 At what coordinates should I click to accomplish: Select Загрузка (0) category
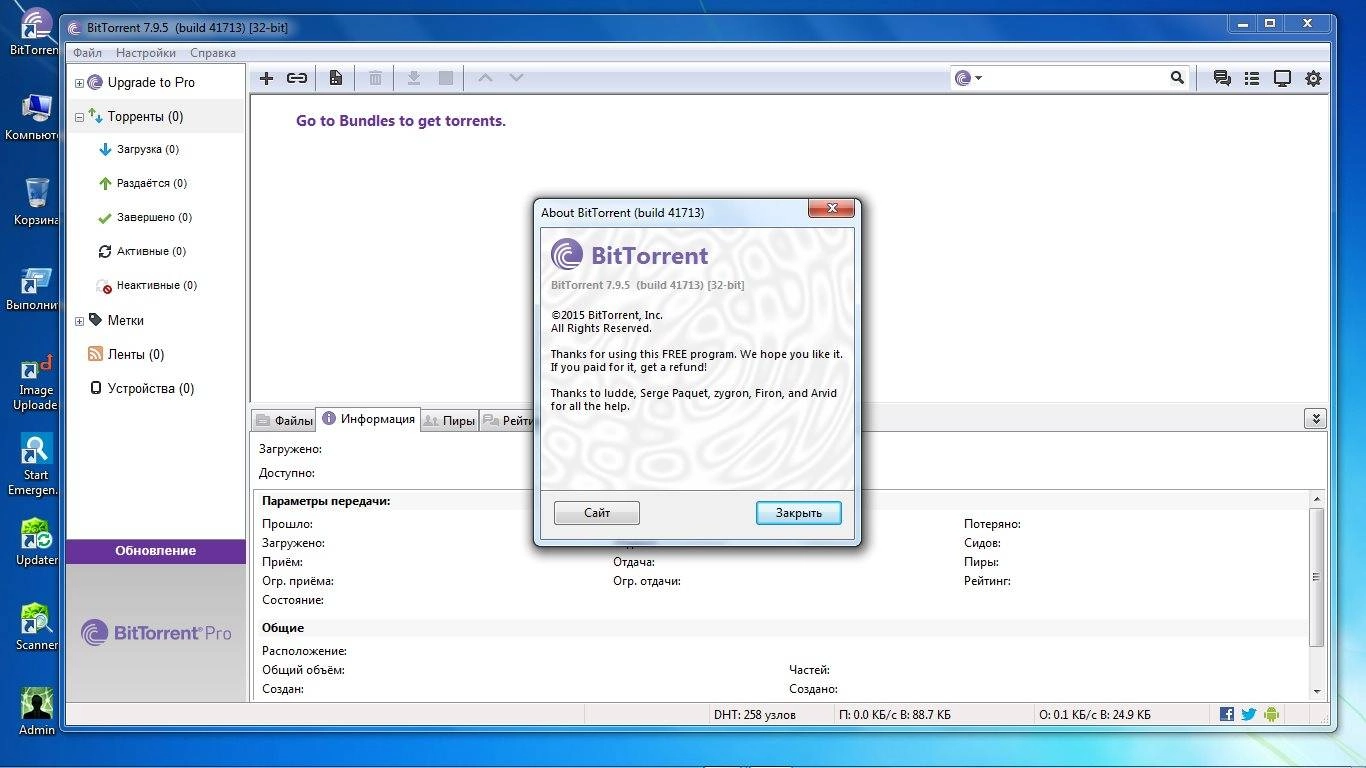pyautogui.click(x=147, y=150)
